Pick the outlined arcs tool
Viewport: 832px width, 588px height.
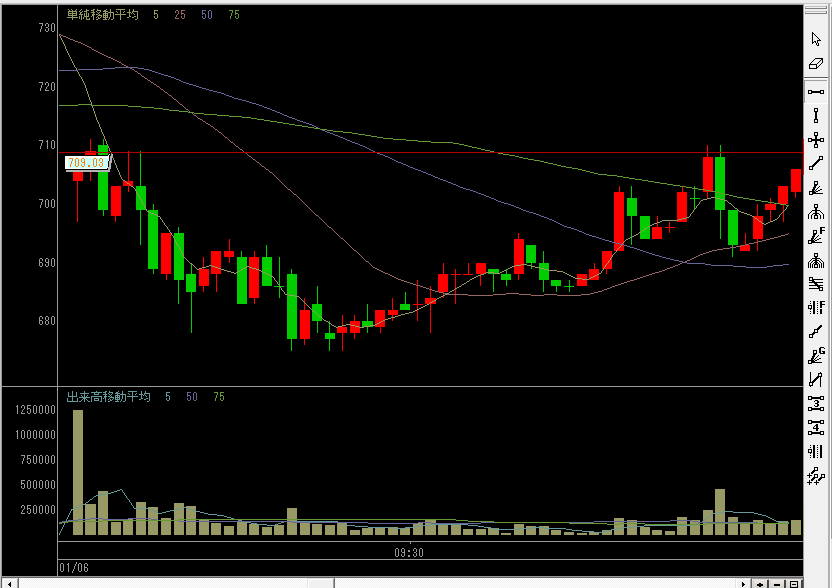[816, 212]
